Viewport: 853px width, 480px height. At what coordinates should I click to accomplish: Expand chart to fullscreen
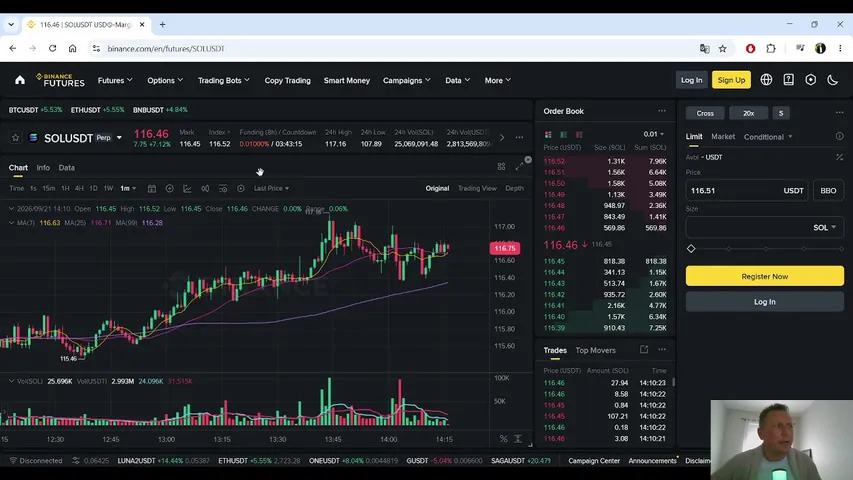coord(519,167)
